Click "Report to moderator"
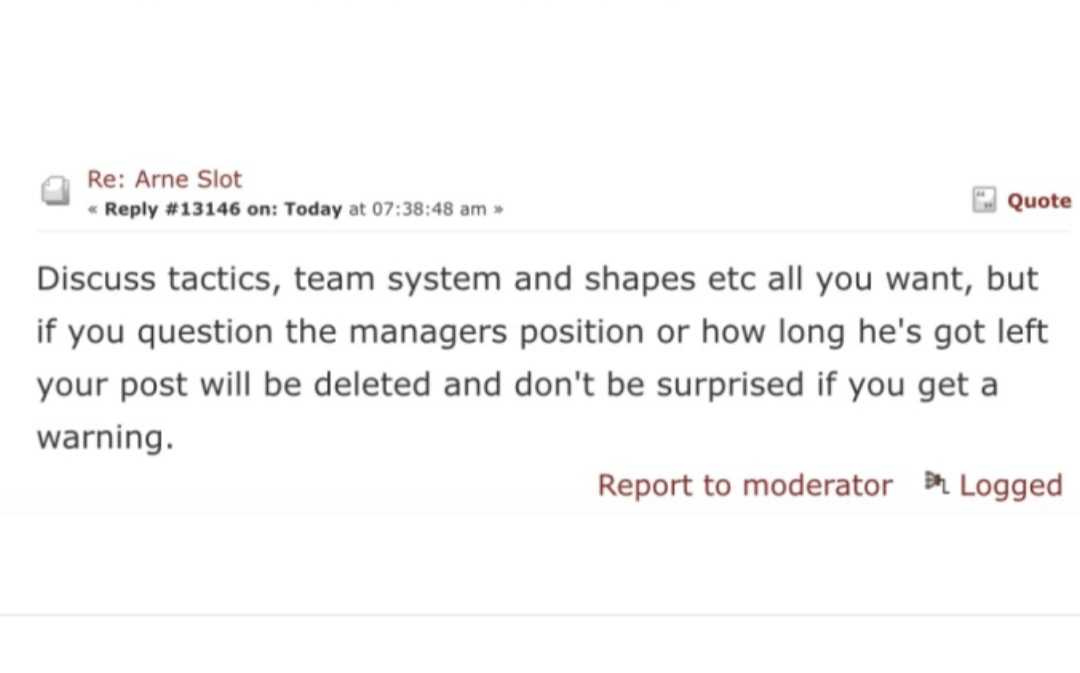 744,485
